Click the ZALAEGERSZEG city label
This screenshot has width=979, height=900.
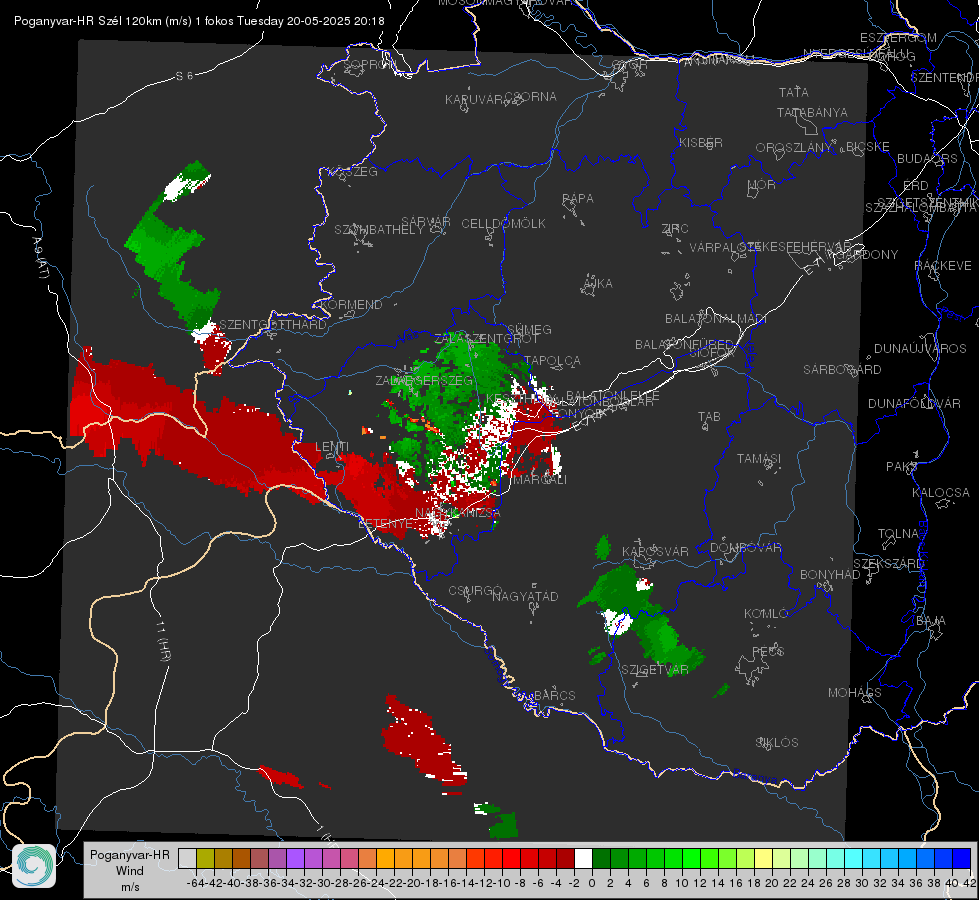tap(424, 380)
